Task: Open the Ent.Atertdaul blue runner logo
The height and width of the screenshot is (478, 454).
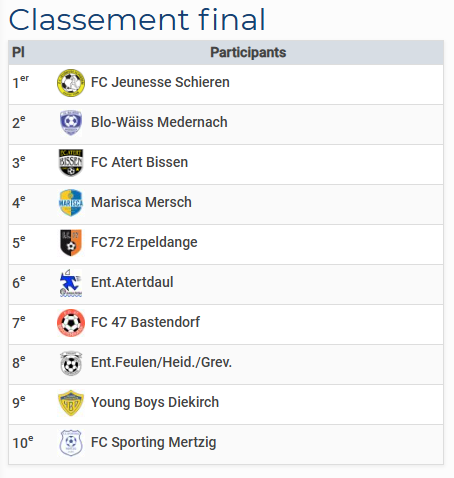Action: point(71,283)
